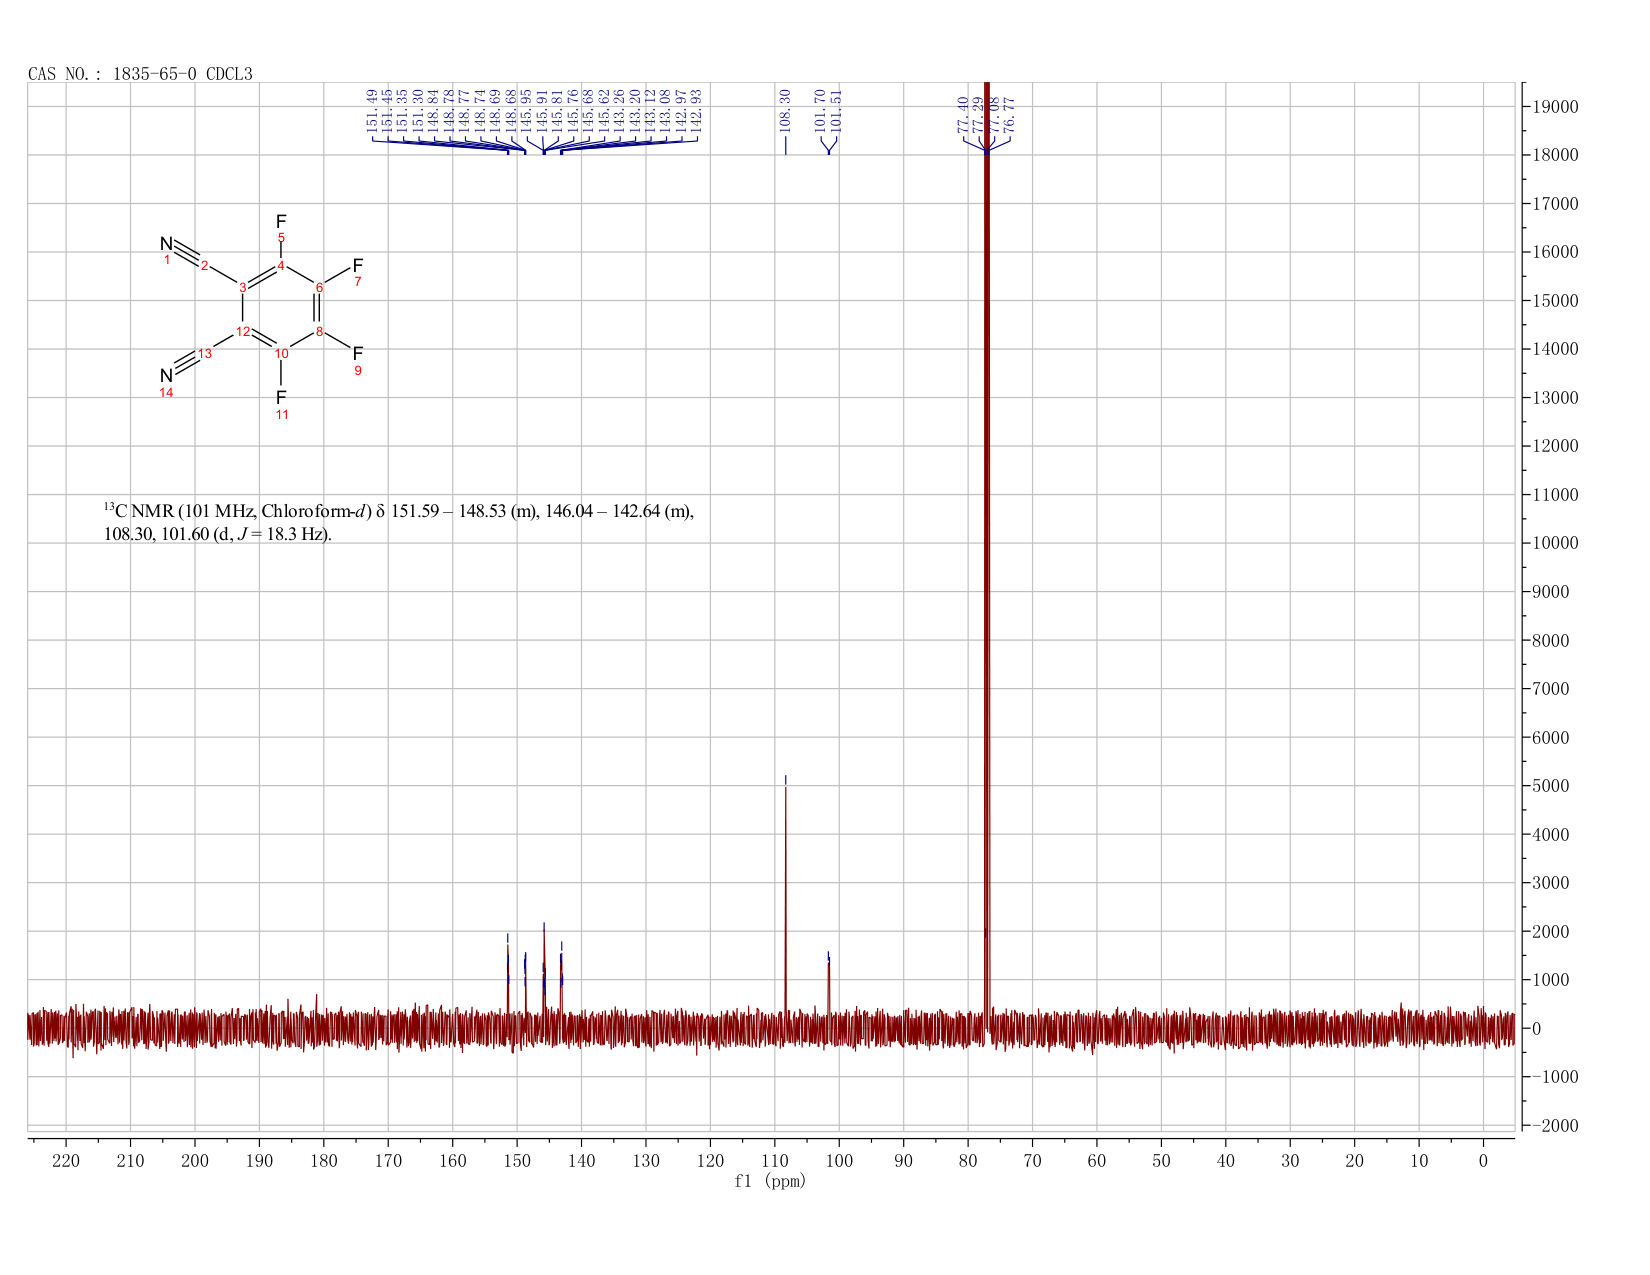Click the 10000 intensity axis value
Viewport: 1650px width, 1275px height.
[1553, 543]
